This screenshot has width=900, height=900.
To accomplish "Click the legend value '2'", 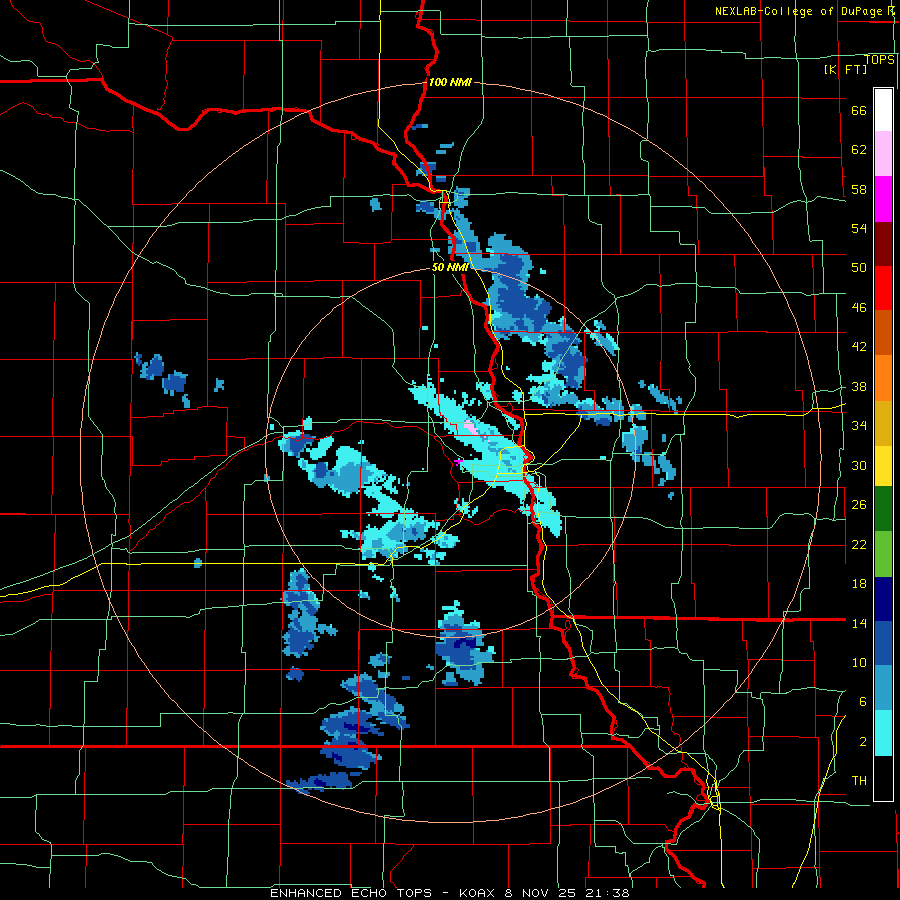I will click(x=862, y=742).
